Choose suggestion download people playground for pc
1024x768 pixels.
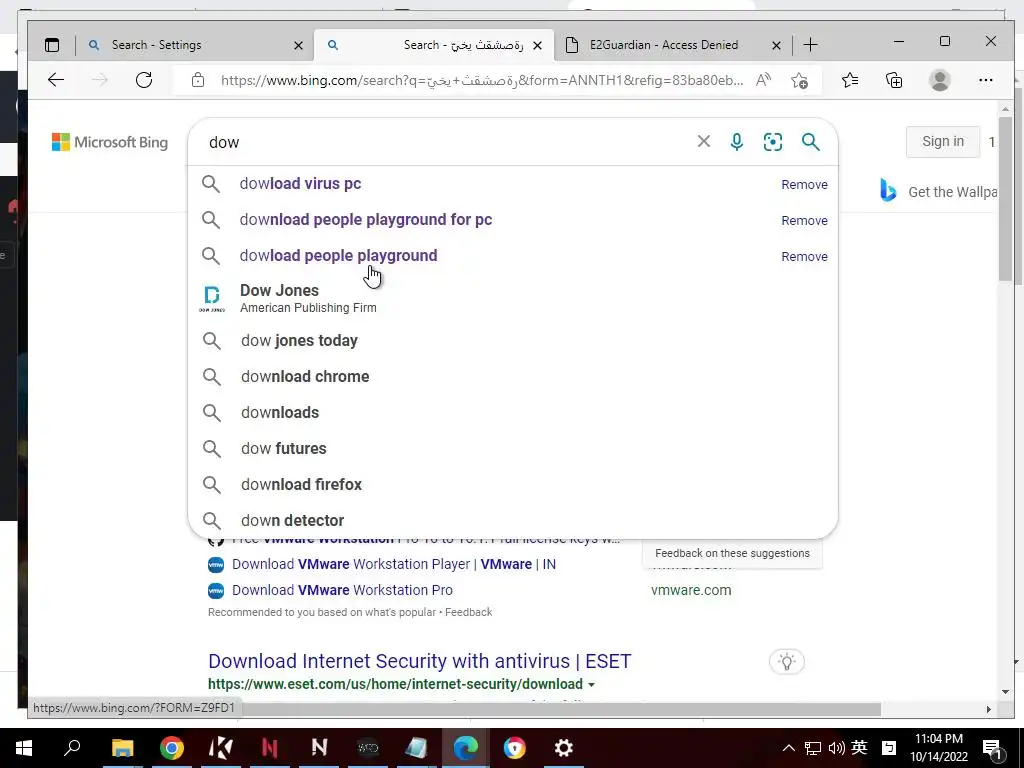coord(513,220)
